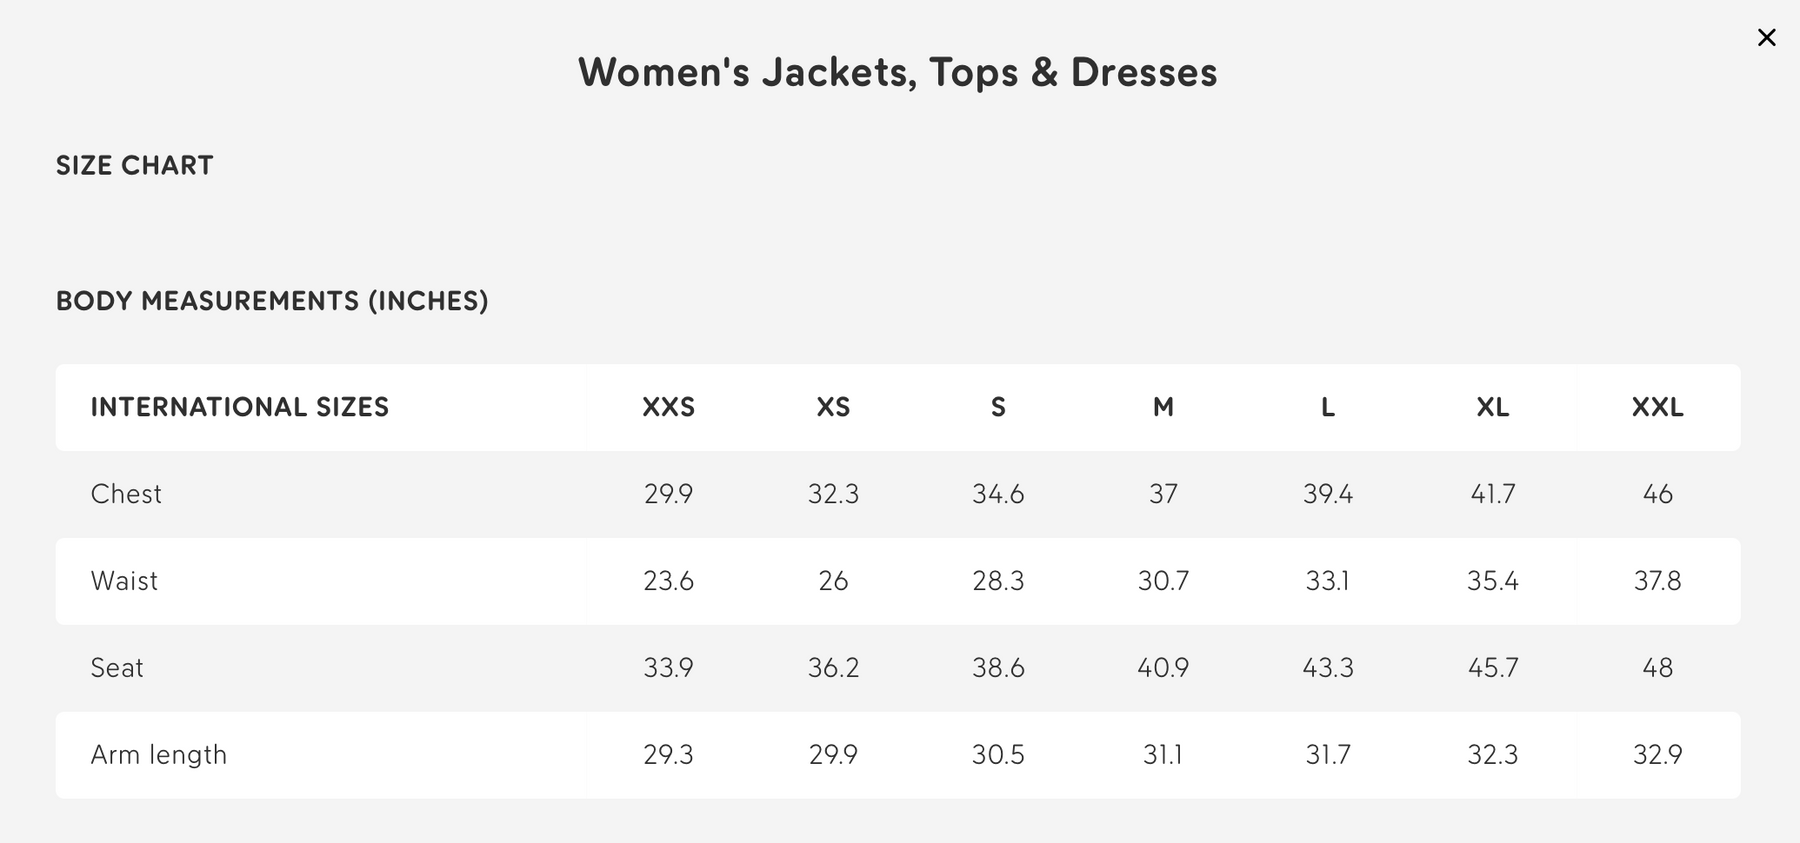This screenshot has height=843, width=1800.
Task: Click the Body Measurements (Inches) heading
Action: [x=272, y=301]
